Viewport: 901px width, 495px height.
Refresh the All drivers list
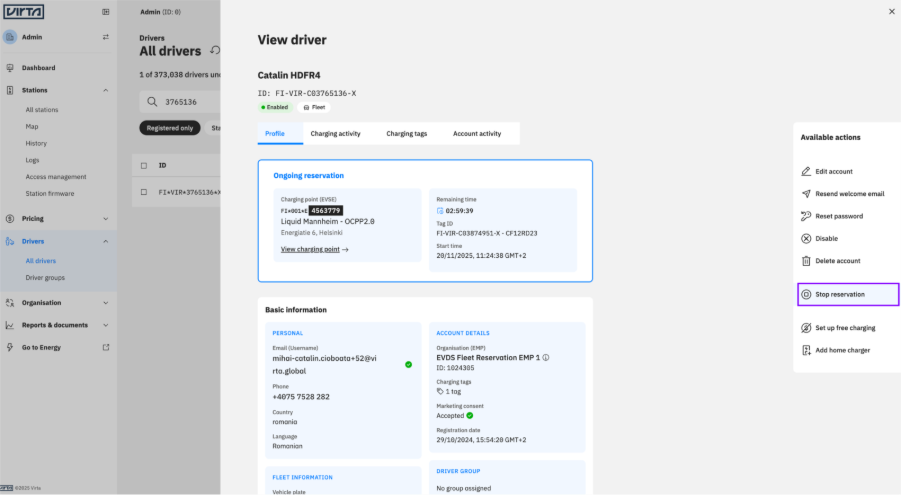(x=214, y=51)
